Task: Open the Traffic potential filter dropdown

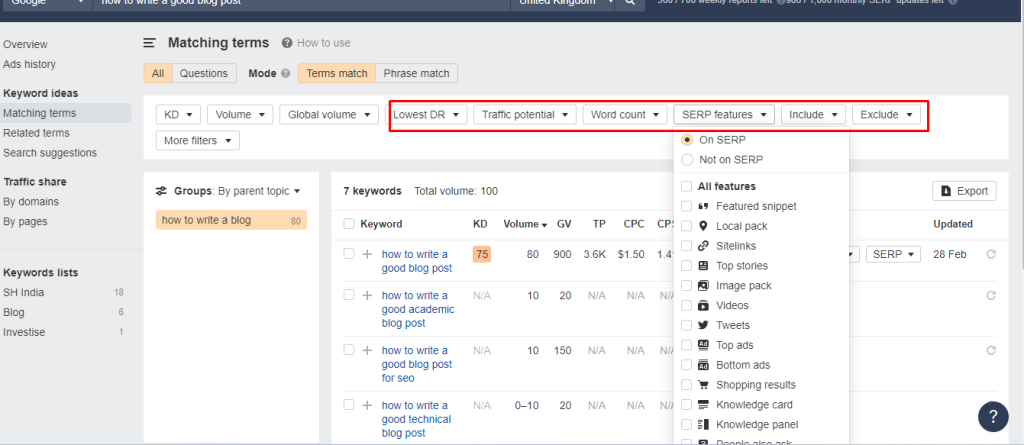Action: (x=525, y=114)
